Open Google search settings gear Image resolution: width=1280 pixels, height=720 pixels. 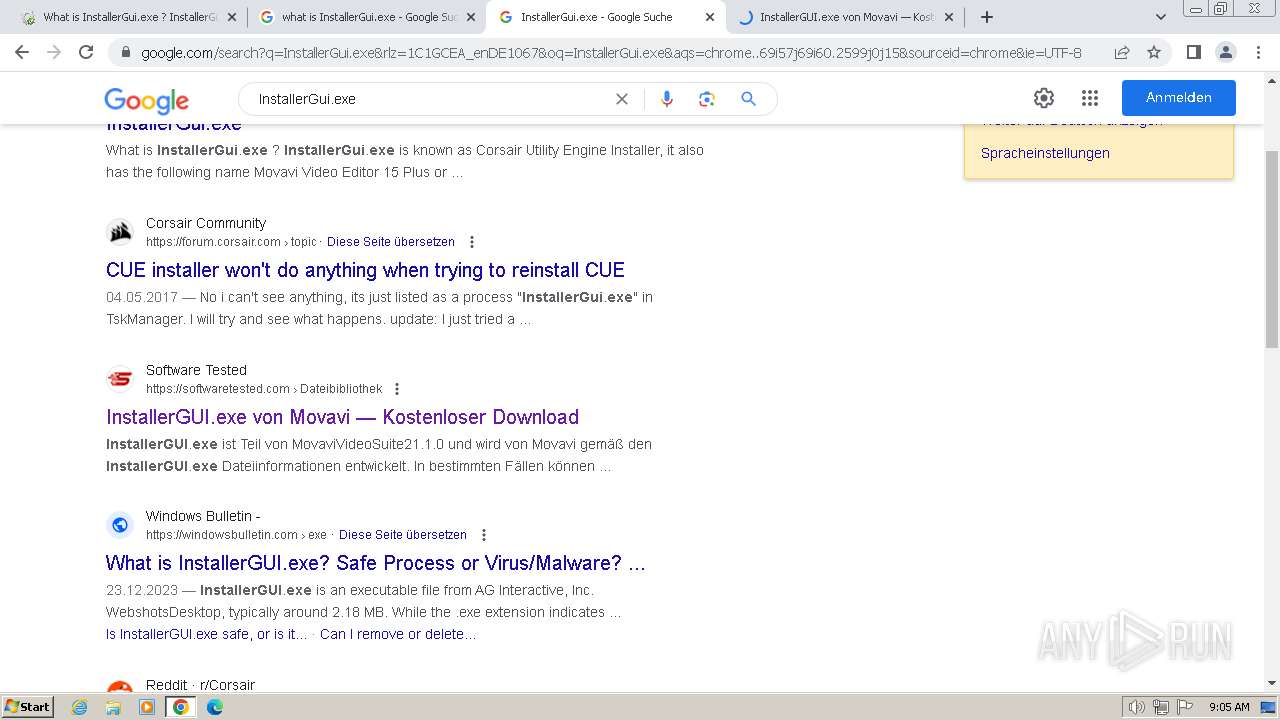(x=1044, y=98)
